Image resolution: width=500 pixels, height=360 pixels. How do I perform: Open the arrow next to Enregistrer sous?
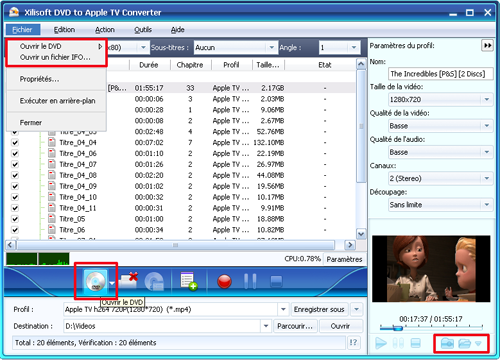click(356, 309)
